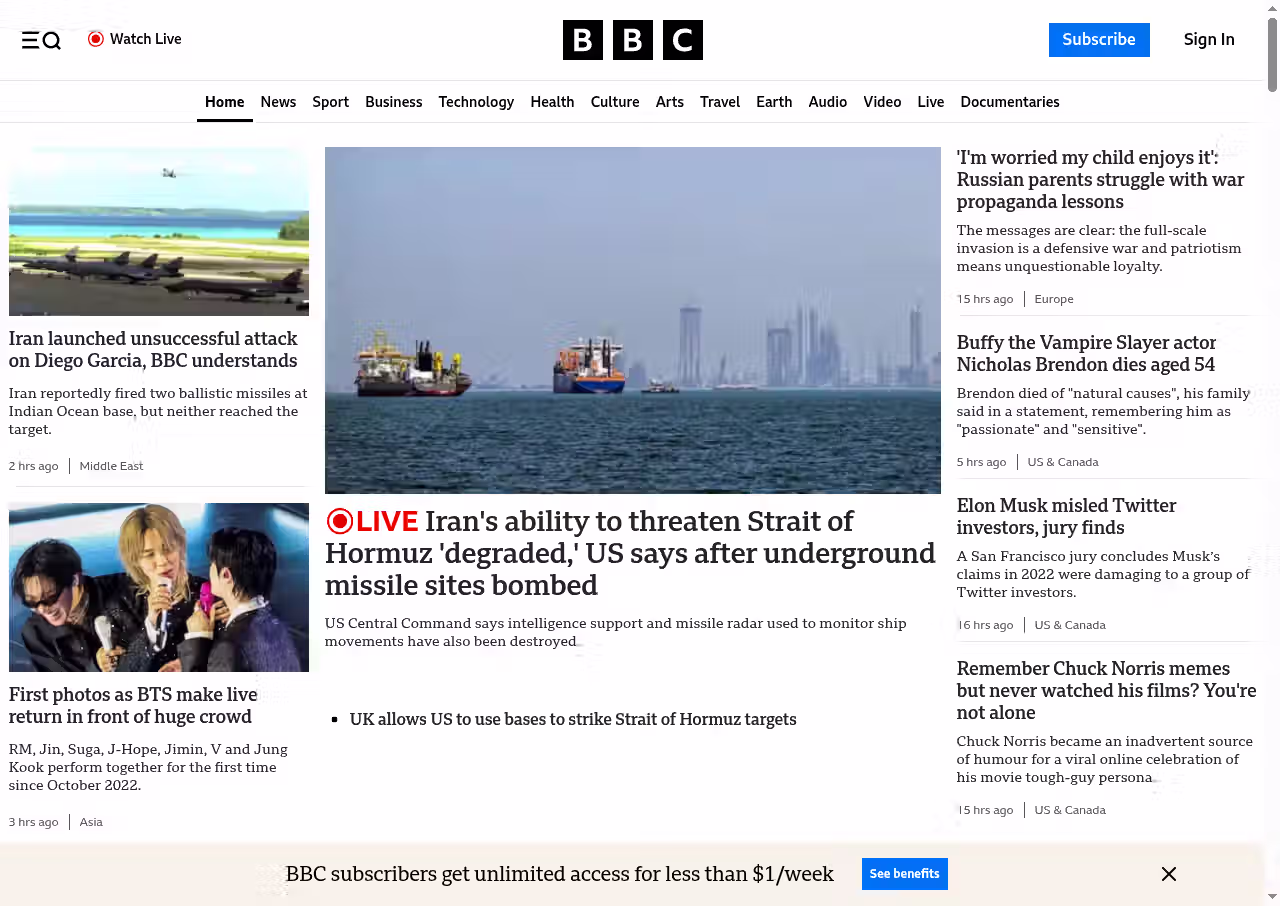Open the menu and search icon
The width and height of the screenshot is (1280, 906).
[41, 40]
